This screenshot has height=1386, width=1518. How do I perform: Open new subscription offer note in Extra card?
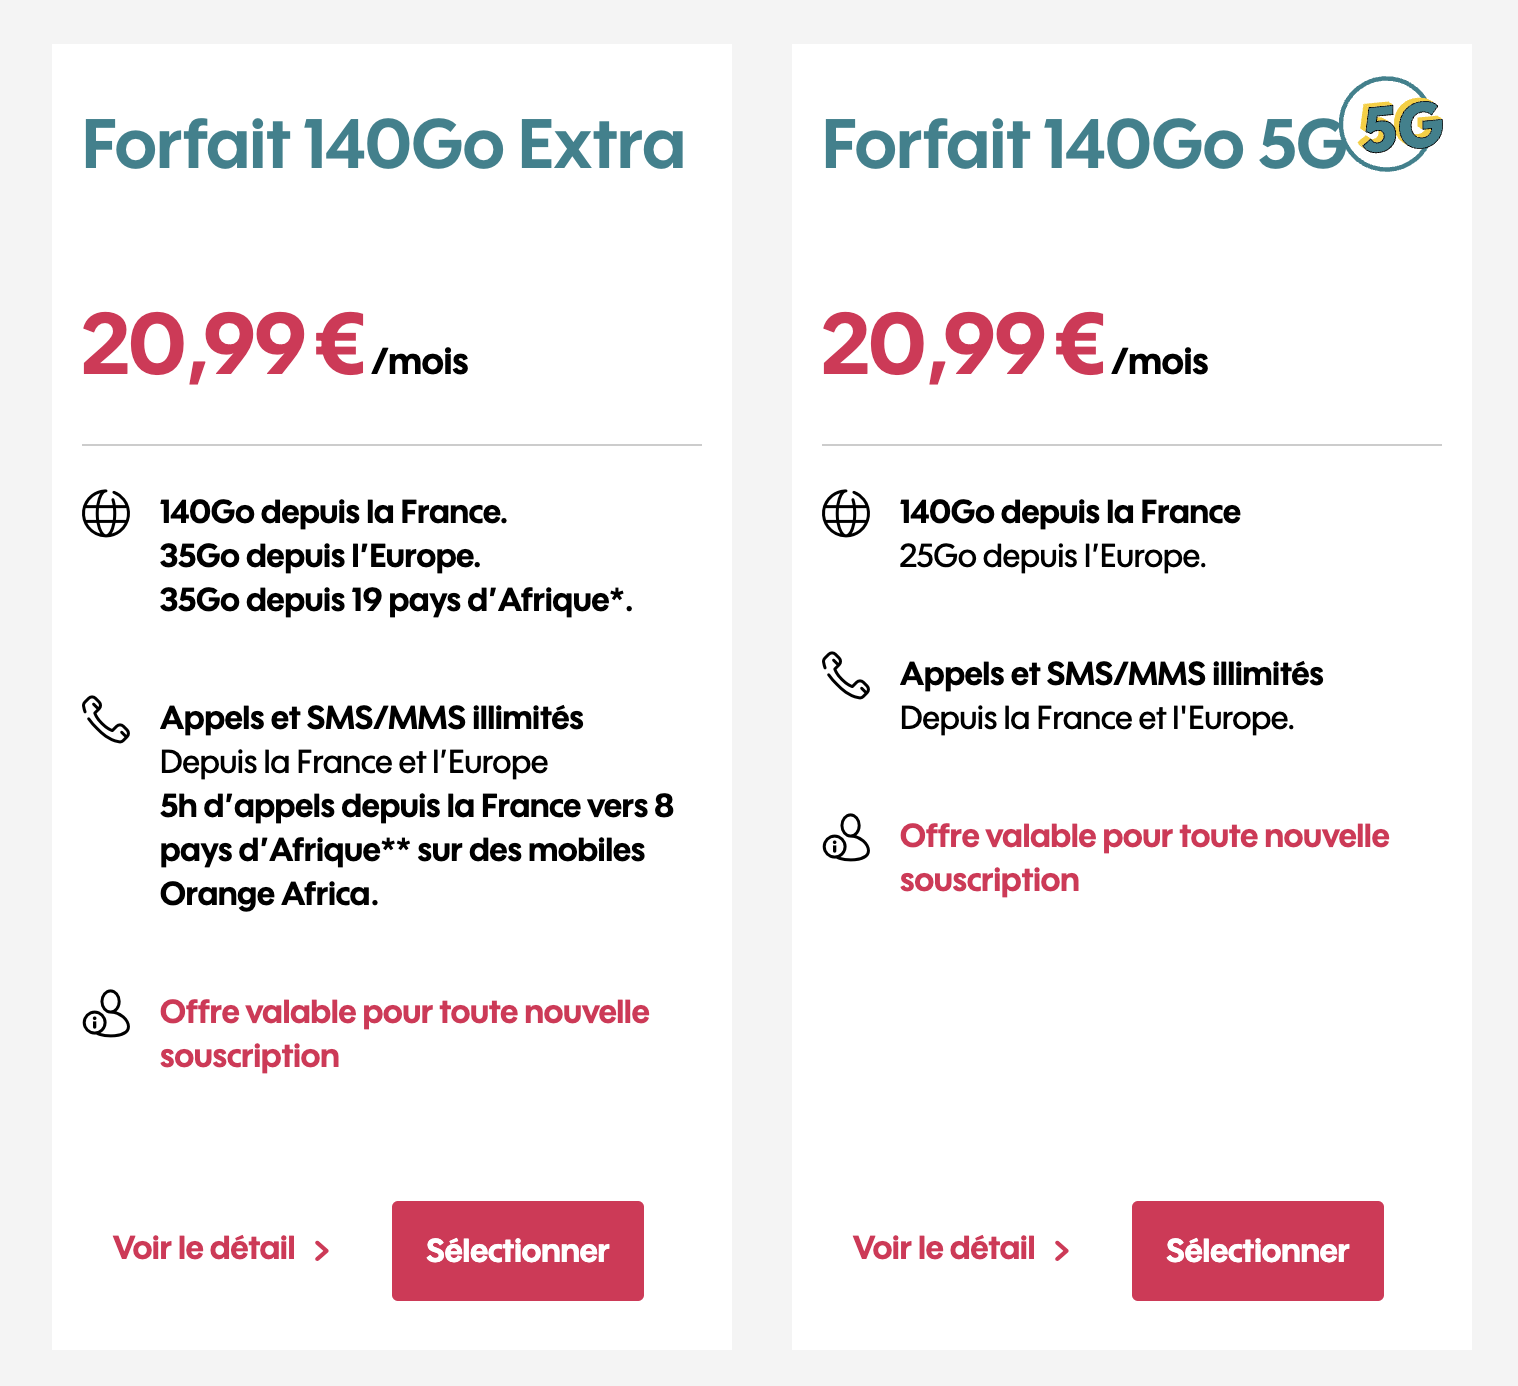coord(405,1034)
